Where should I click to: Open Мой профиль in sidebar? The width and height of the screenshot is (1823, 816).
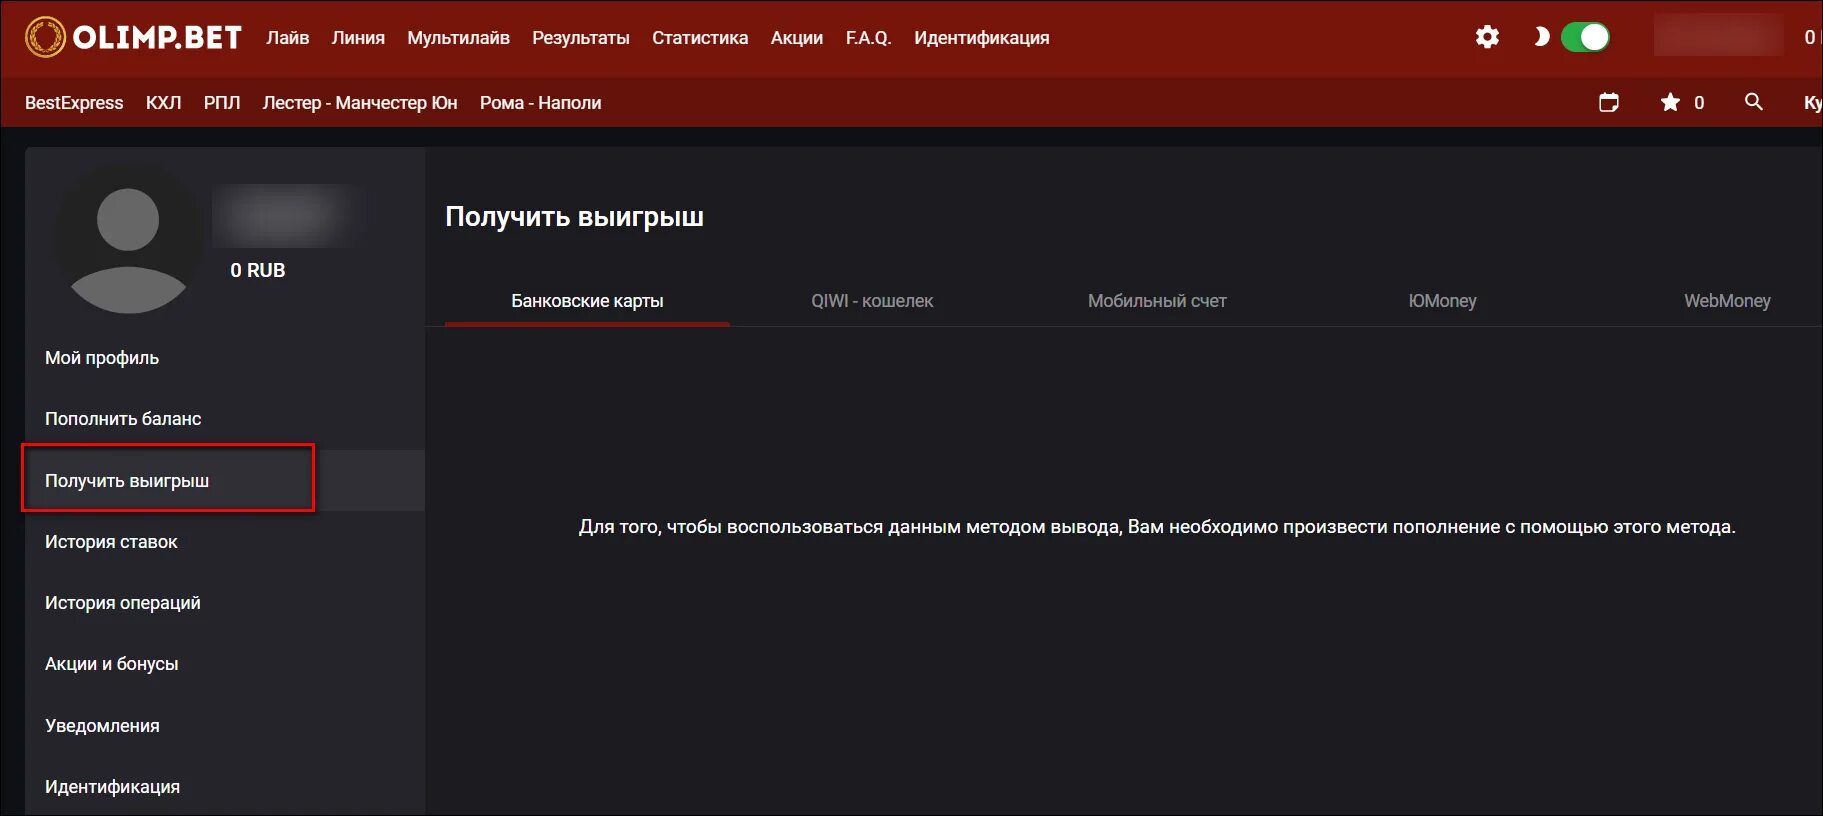point(225,358)
